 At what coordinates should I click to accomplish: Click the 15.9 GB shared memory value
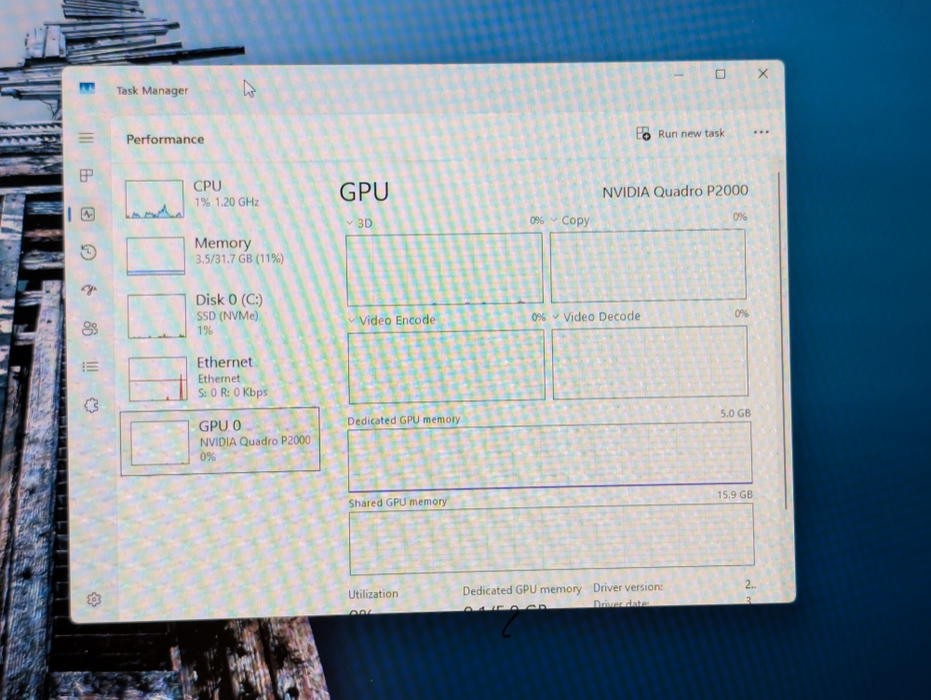(x=734, y=495)
